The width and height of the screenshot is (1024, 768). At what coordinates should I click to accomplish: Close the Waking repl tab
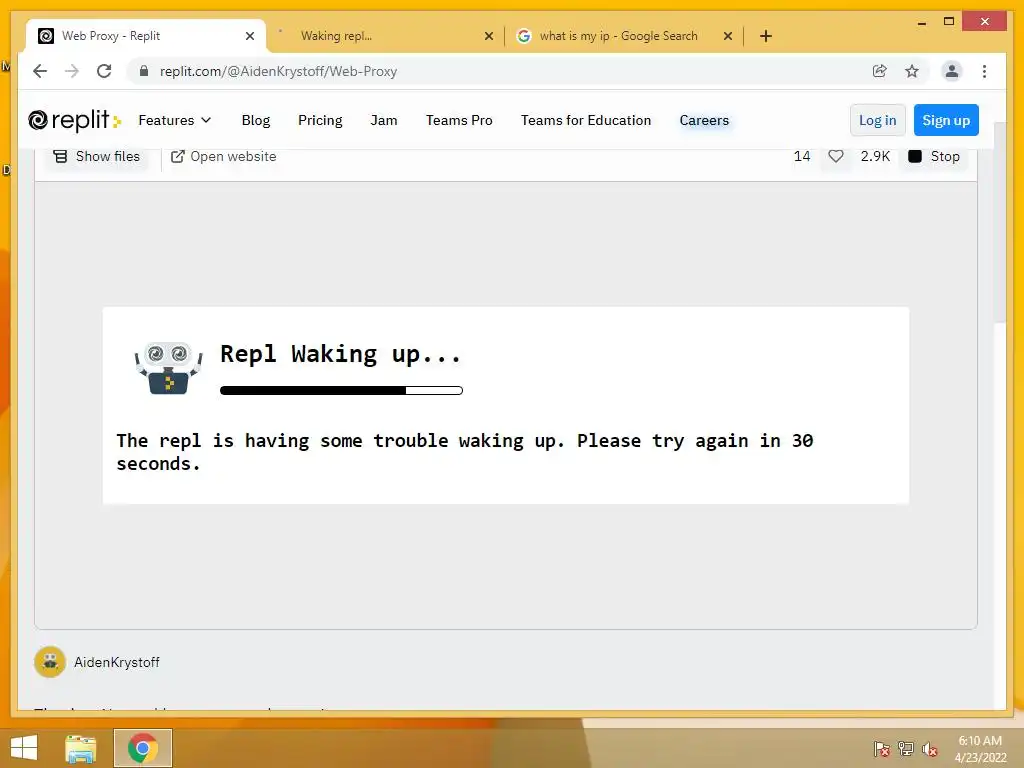[488, 36]
